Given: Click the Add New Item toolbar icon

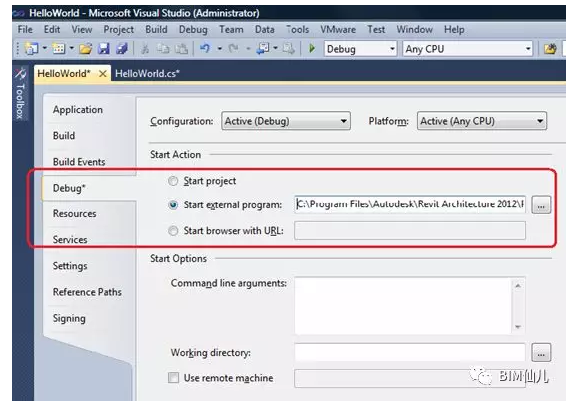Looking at the screenshot, I should pos(59,48).
